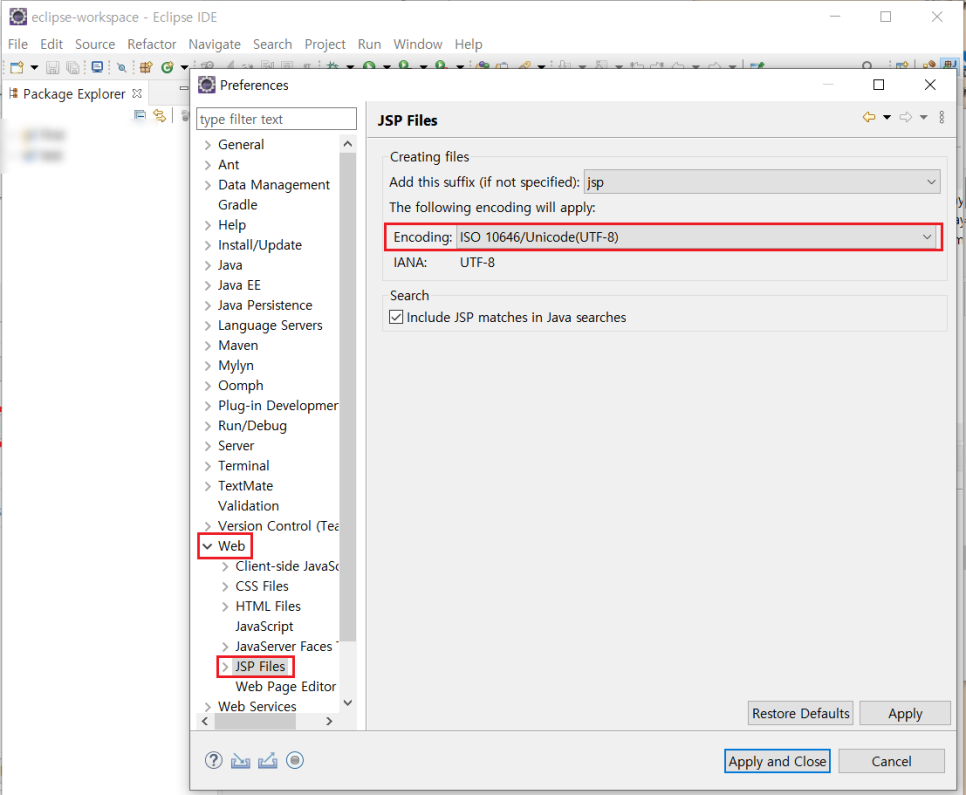Viewport: 966px width, 795px height.
Task: Expand the JSP Files node
Action: (x=225, y=667)
